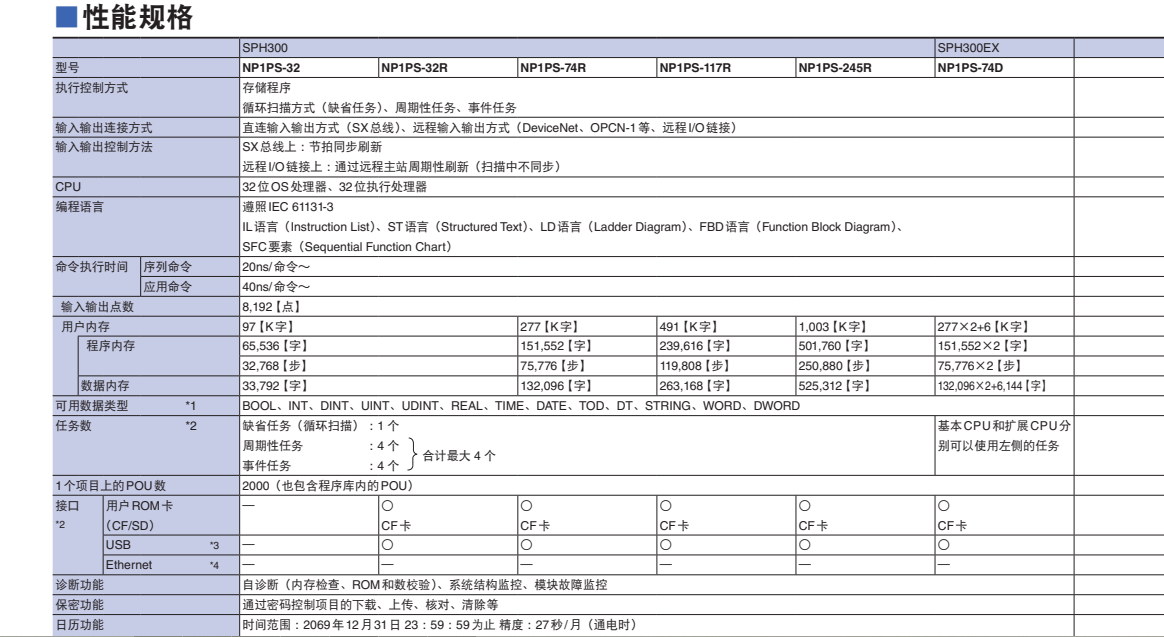Click the Ethernet interface label
Screen dimensions: 1164x637
(129, 565)
